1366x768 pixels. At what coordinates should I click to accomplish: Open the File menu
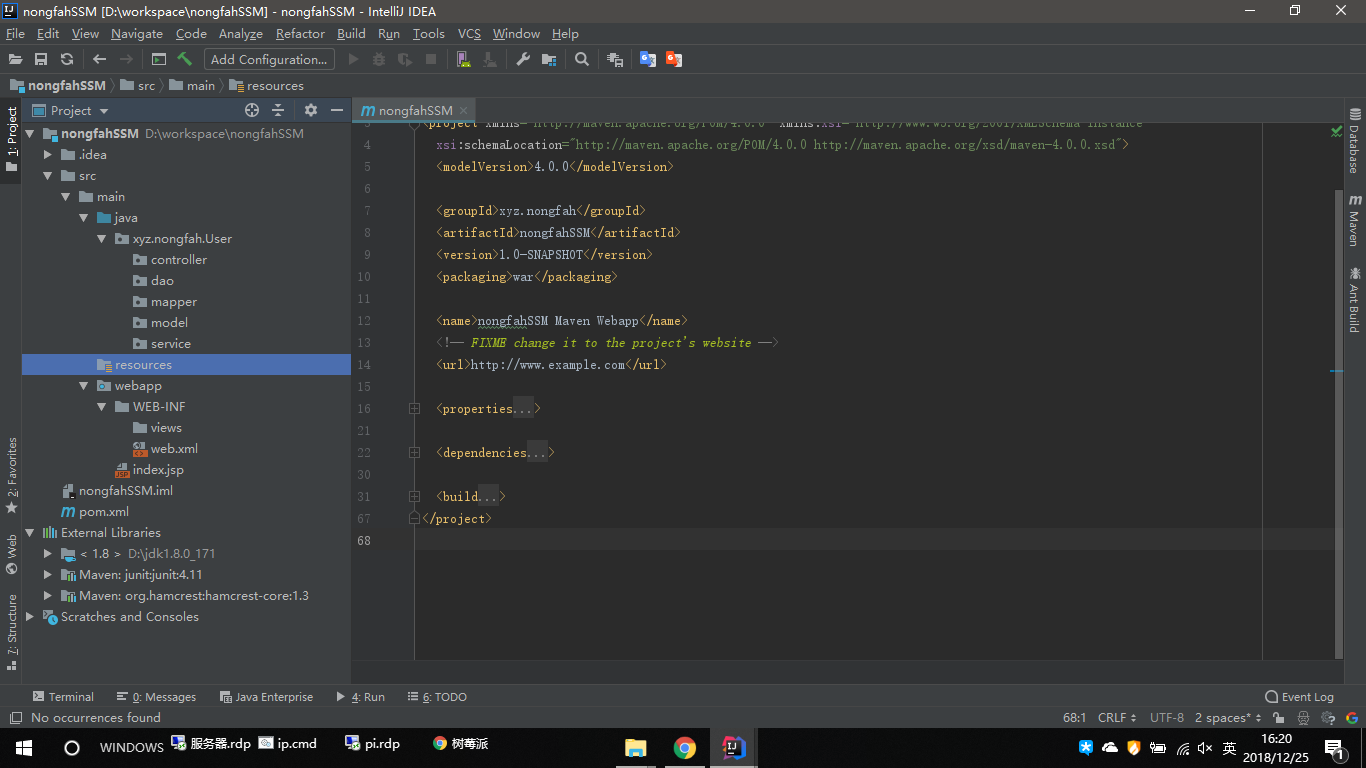(x=15, y=33)
